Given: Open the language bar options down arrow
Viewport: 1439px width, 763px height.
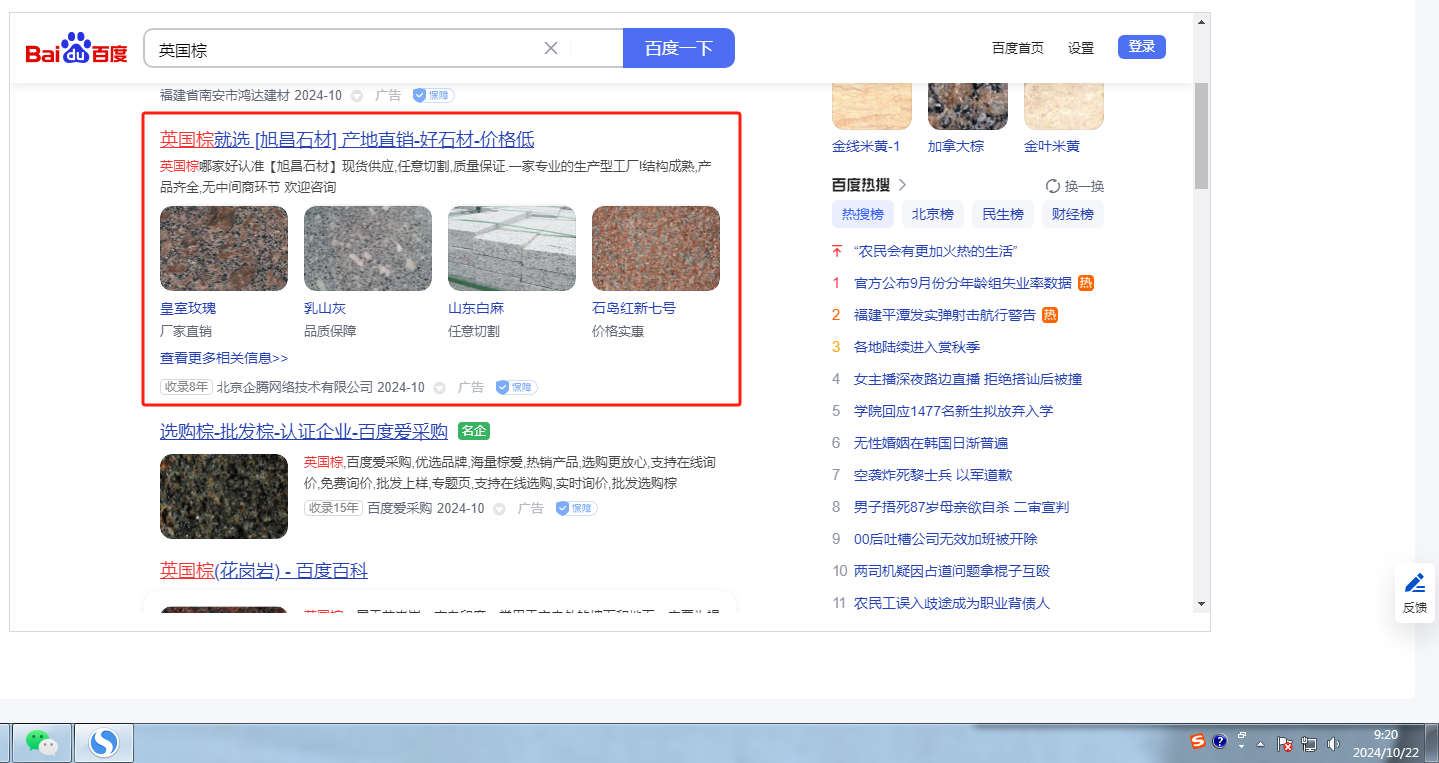Looking at the screenshot, I should tap(1242, 747).
